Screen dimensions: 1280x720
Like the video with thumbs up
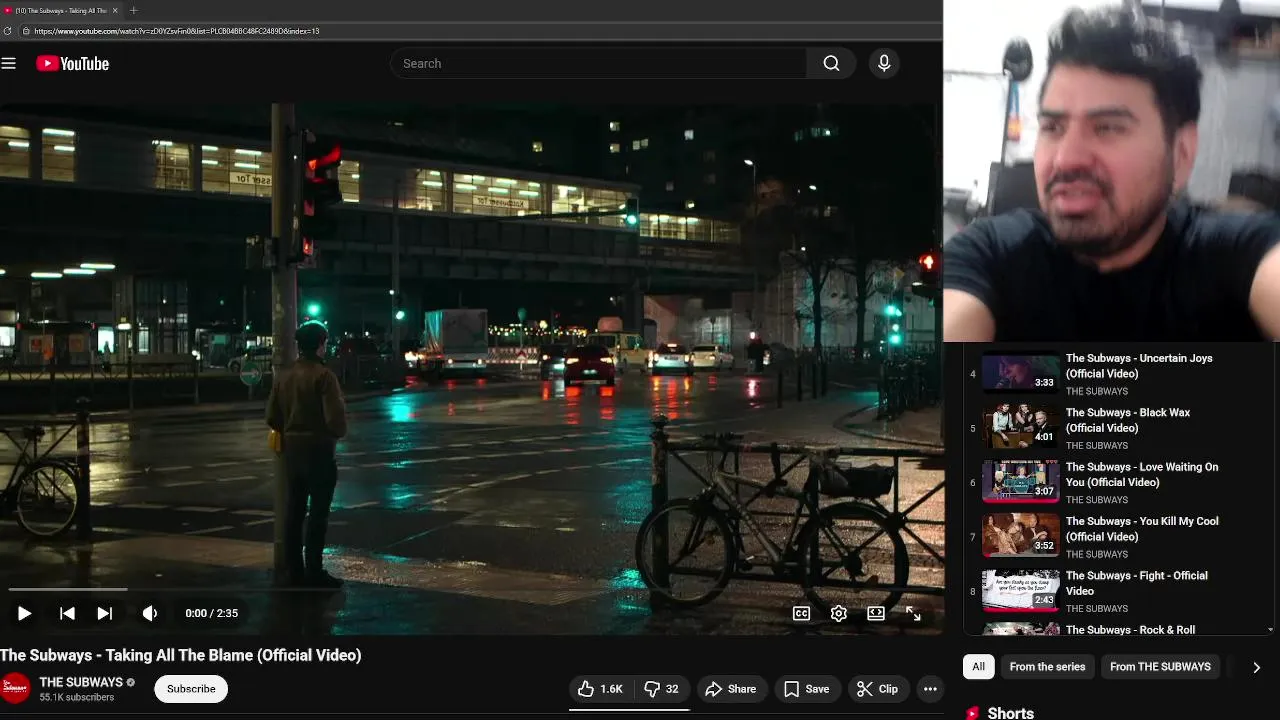[600, 689]
